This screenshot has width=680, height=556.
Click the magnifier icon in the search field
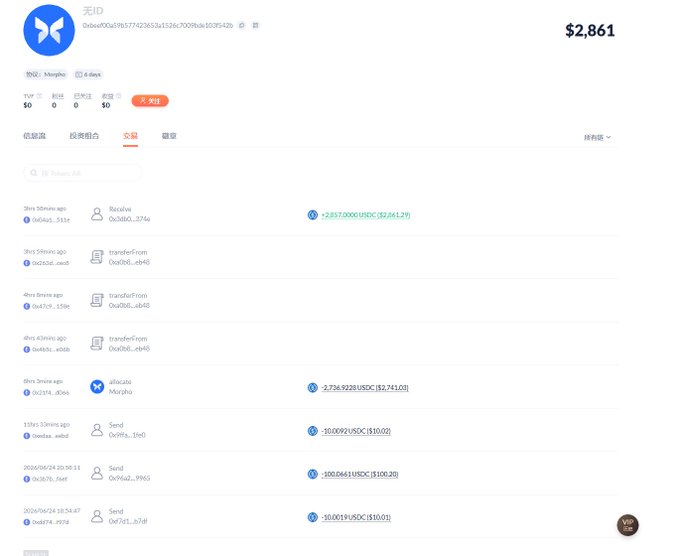pos(33,173)
